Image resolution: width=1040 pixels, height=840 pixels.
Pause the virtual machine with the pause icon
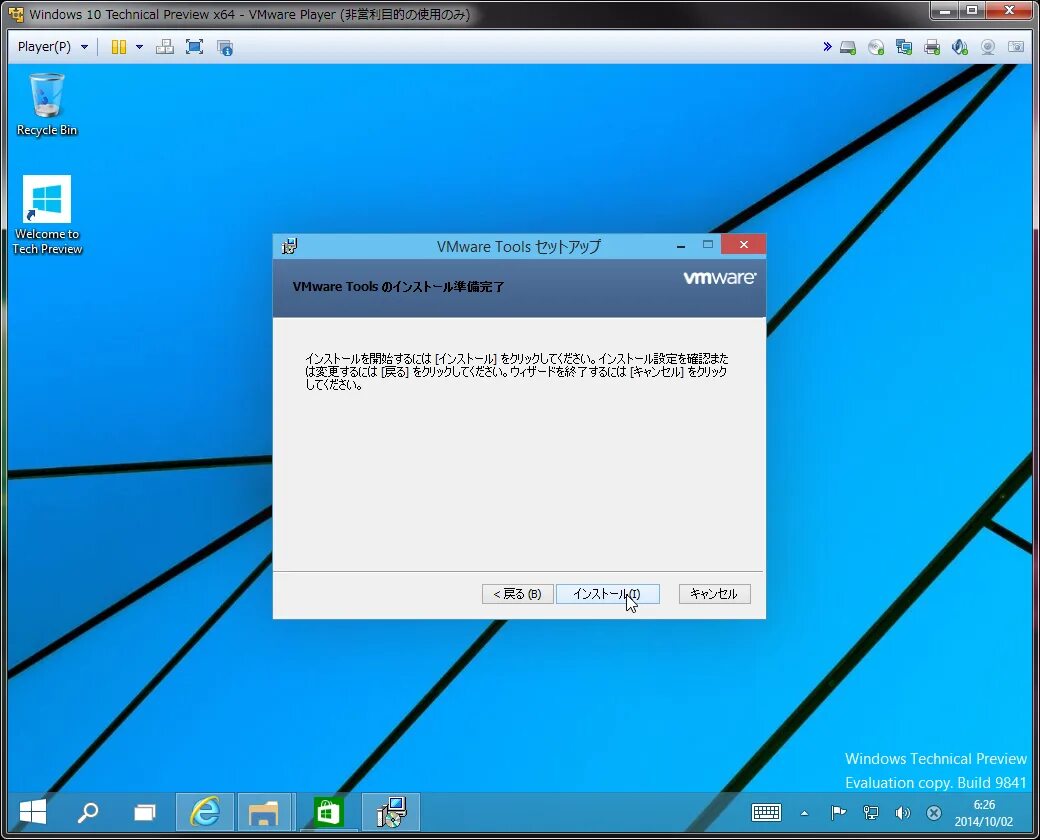tap(119, 47)
